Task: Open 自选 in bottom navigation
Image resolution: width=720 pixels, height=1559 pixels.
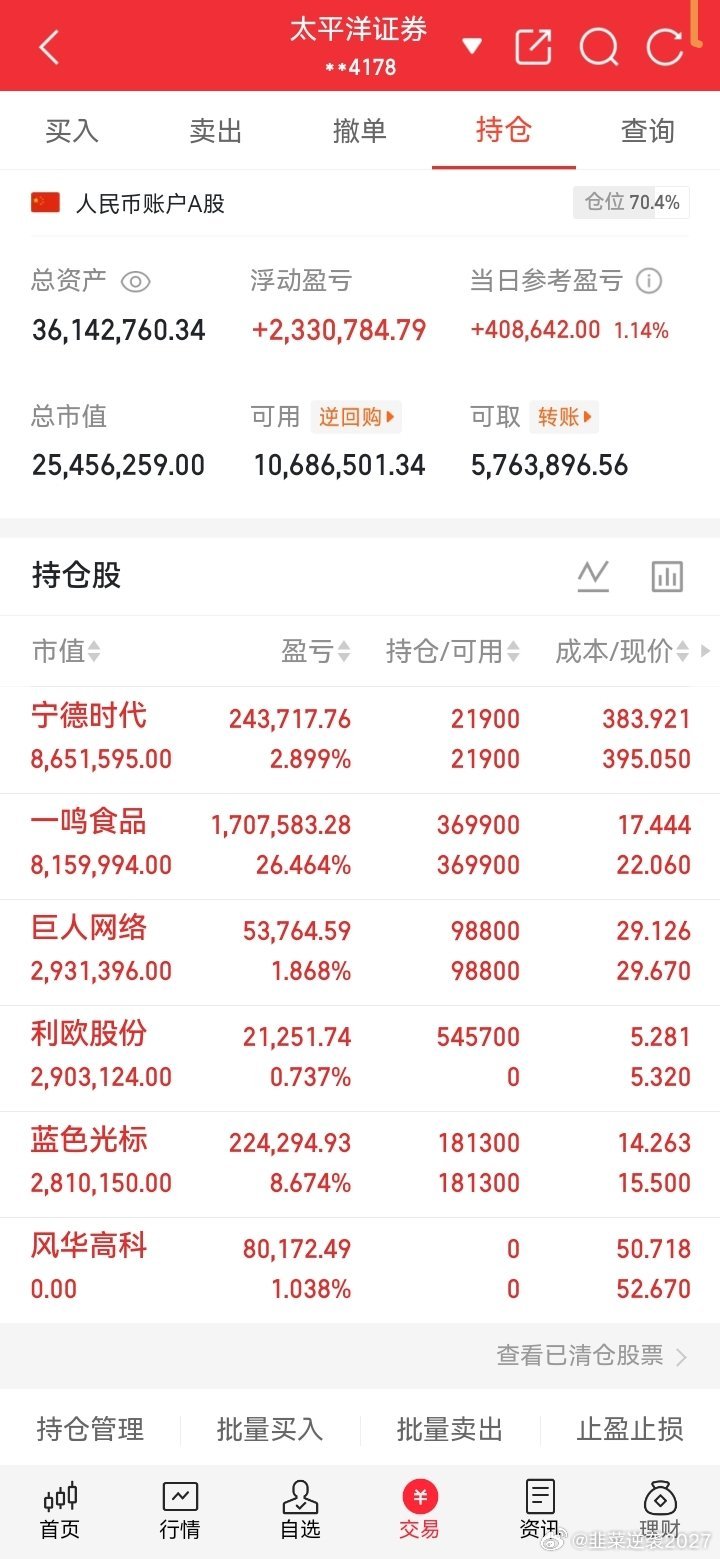Action: tap(300, 1511)
